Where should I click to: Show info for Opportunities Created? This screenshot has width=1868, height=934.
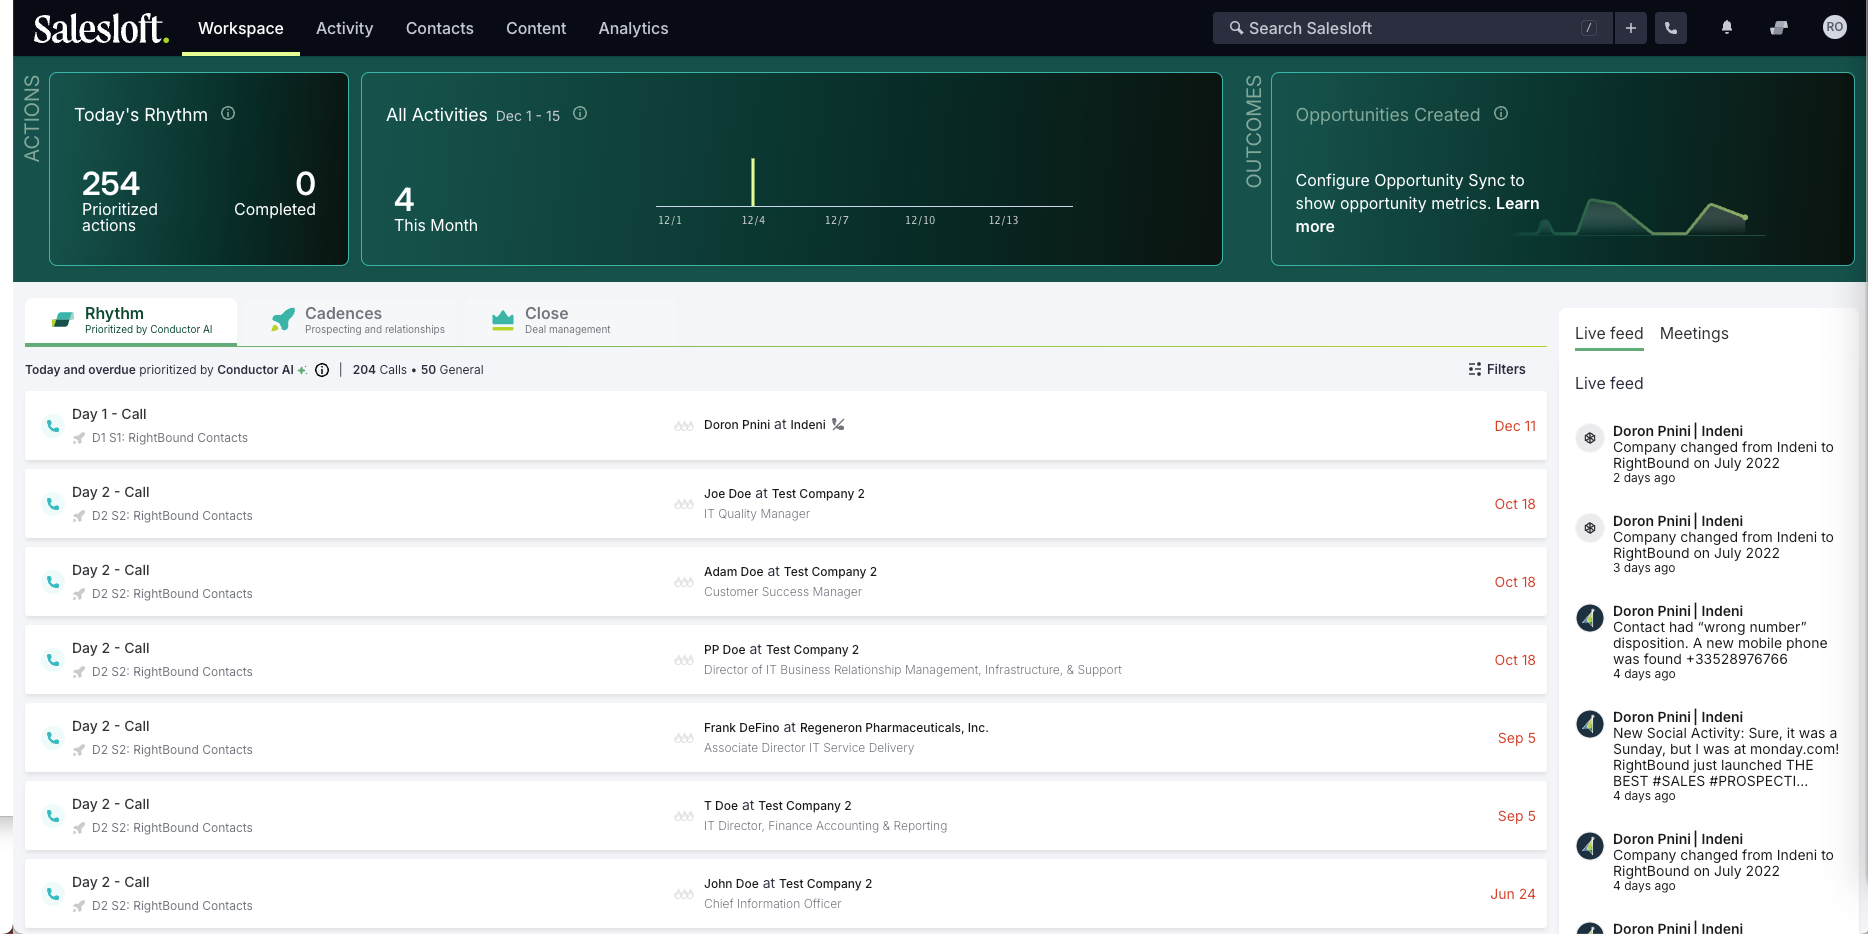[x=1501, y=113]
